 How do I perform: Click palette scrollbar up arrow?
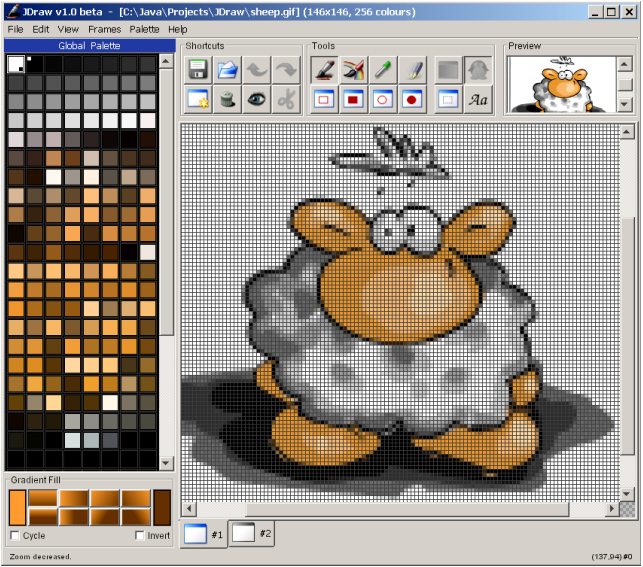pyautogui.click(x=166, y=61)
